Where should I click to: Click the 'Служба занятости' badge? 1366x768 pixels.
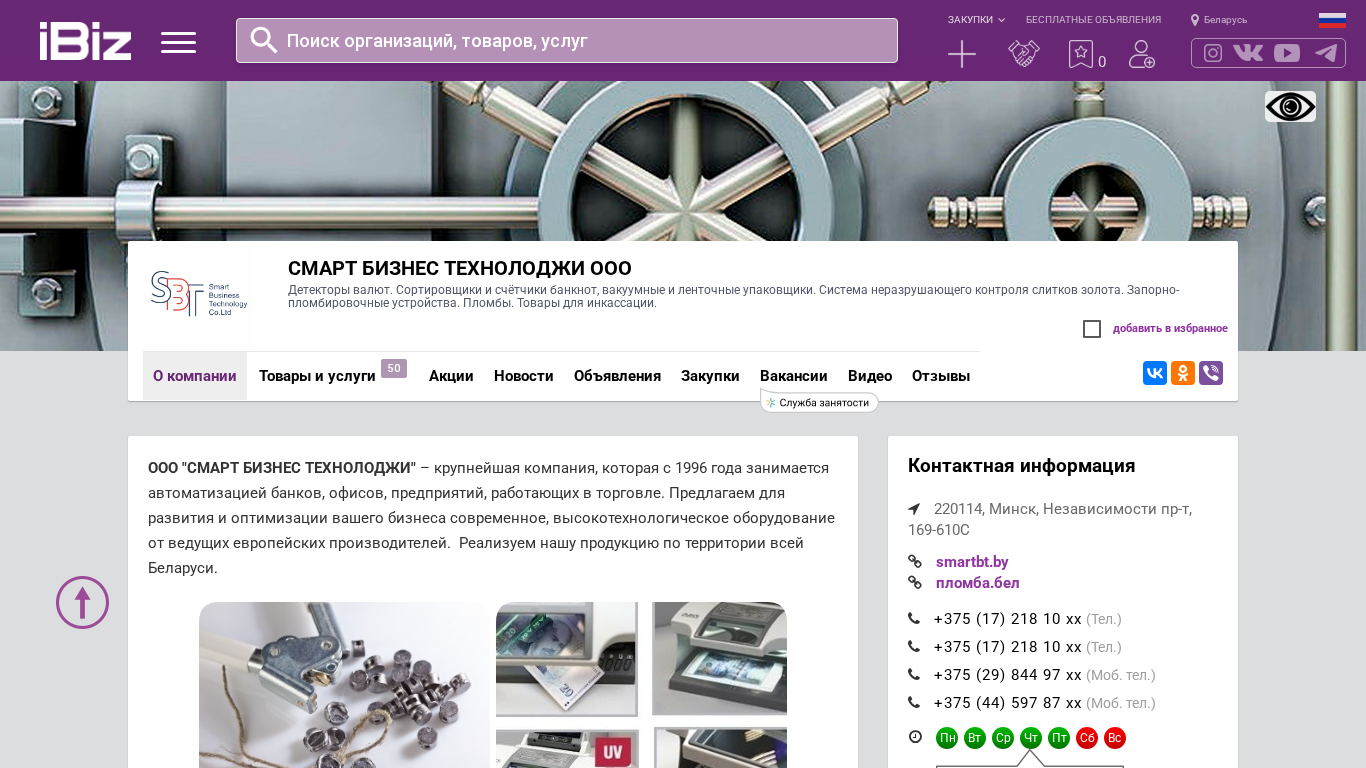(820, 402)
